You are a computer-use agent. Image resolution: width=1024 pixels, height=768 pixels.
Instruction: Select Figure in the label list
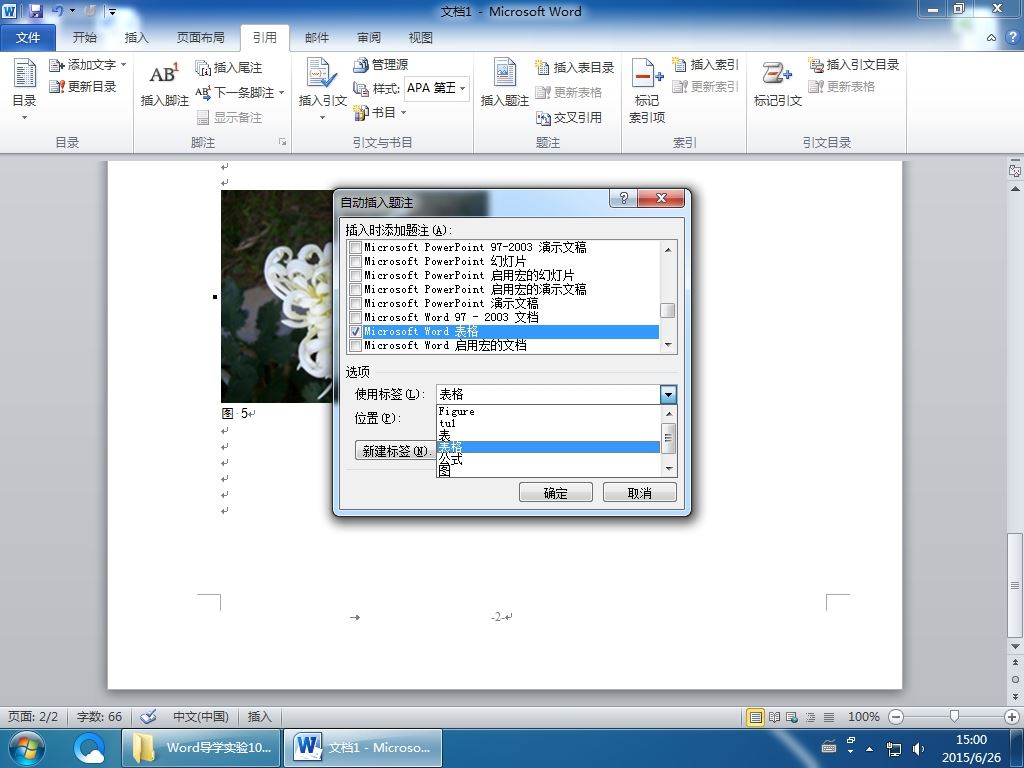pos(549,411)
